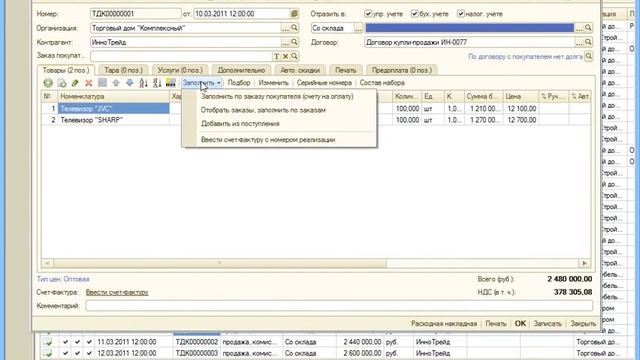Click the green pencil Edit row icon
The width and height of the screenshot is (640, 360).
pyautogui.click(x=75, y=83)
